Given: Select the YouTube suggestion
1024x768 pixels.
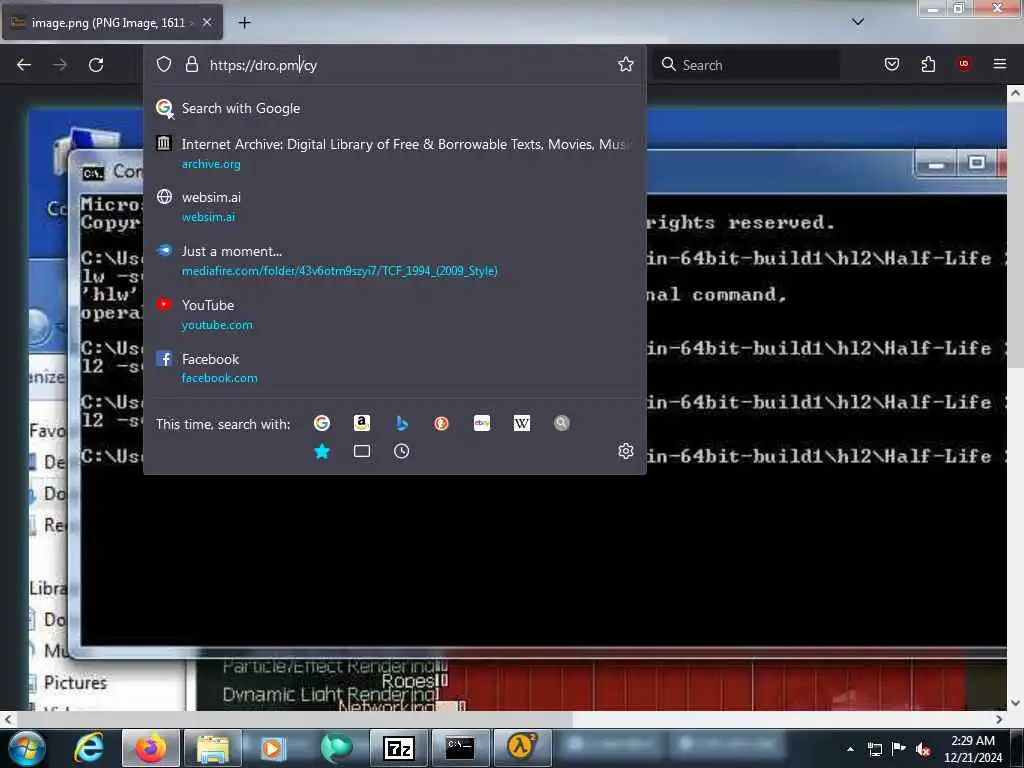Looking at the screenshot, I should point(394,314).
